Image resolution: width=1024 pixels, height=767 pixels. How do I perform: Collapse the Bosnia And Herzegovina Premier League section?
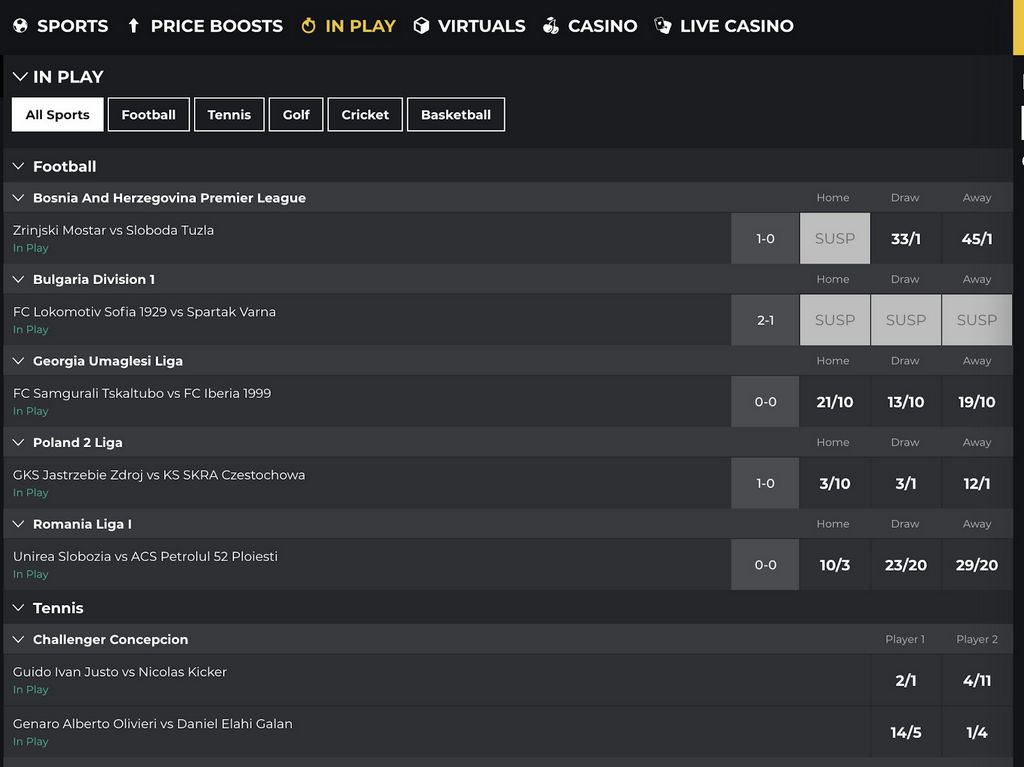click(x=17, y=197)
